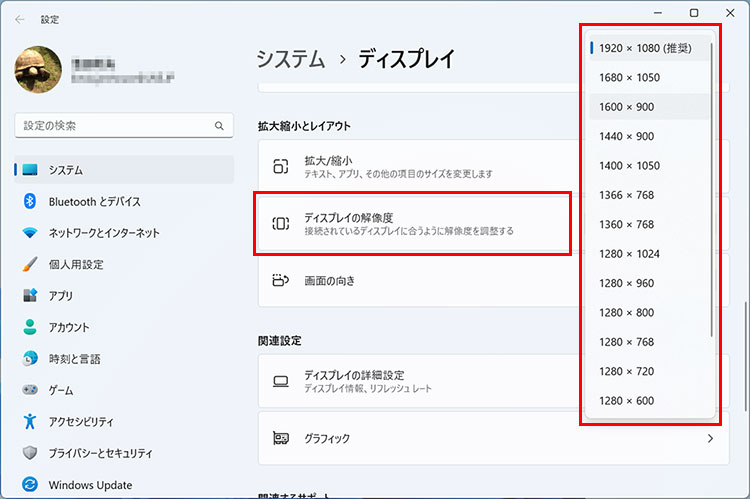Open Windows Update from sidebar
Viewport: 750px width, 499px height.
pos(88,484)
